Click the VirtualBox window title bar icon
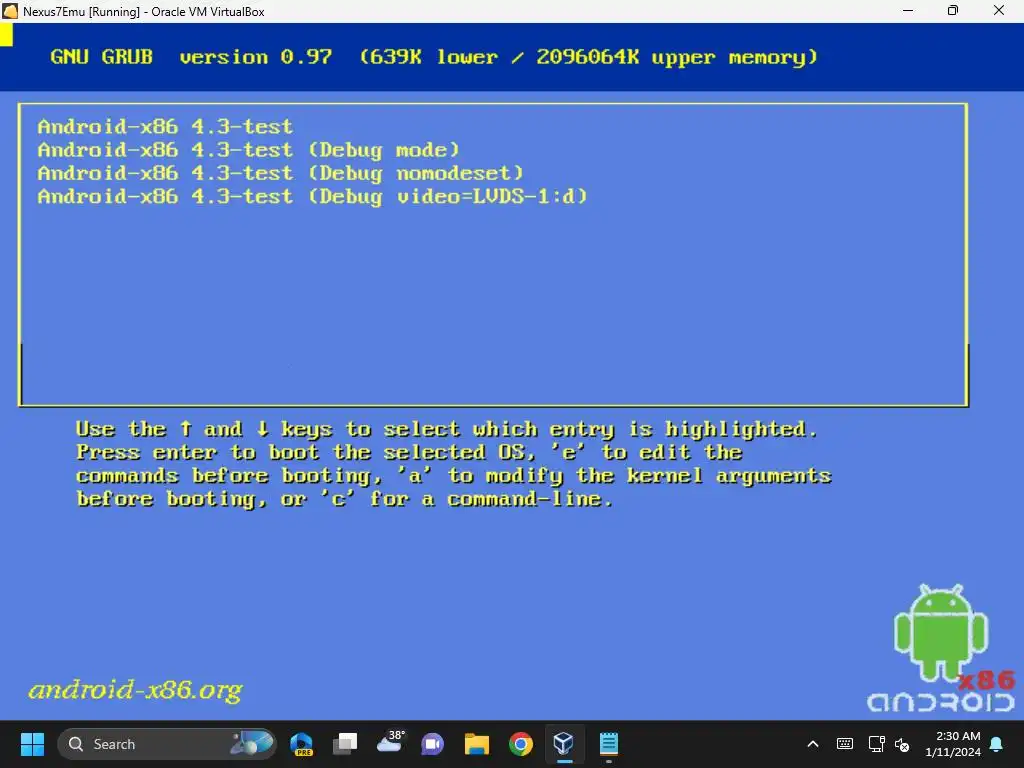The image size is (1024, 768). (x=10, y=11)
